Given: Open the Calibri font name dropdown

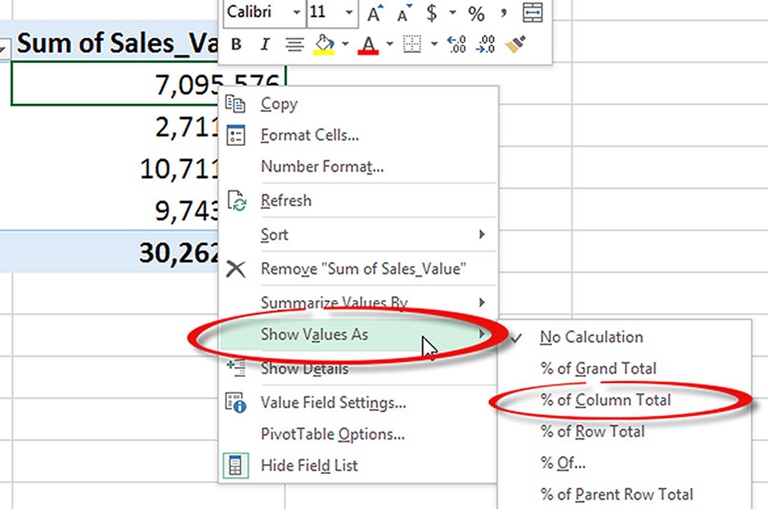Looking at the screenshot, I should [x=296, y=12].
